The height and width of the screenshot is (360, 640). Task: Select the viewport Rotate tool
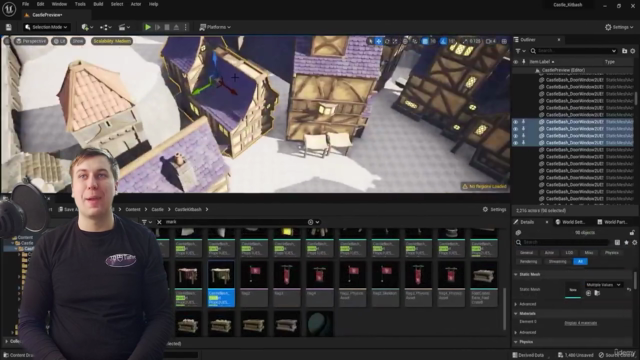tap(387, 41)
